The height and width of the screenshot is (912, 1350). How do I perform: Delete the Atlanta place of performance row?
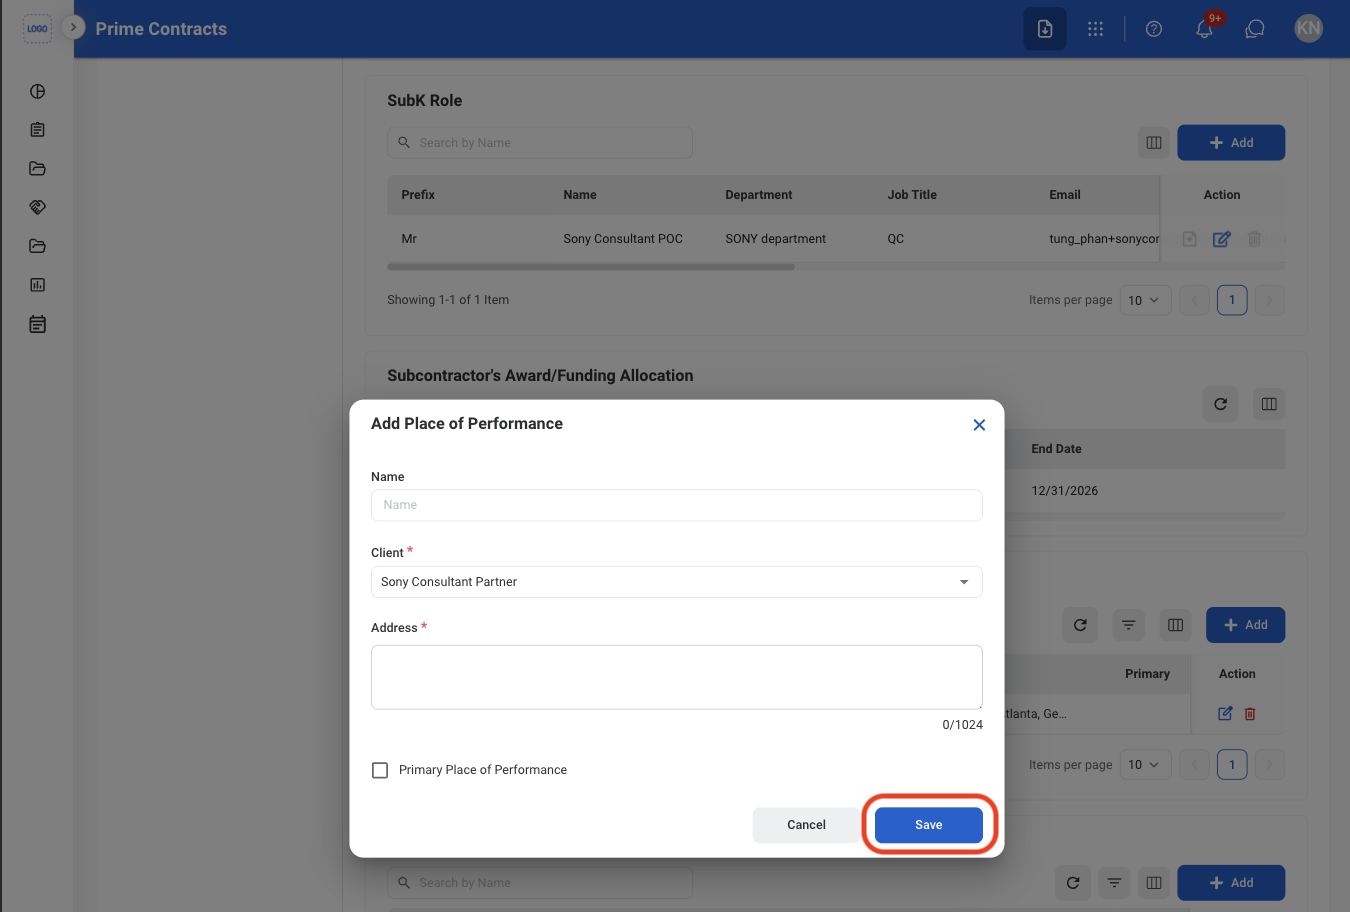pos(1250,714)
